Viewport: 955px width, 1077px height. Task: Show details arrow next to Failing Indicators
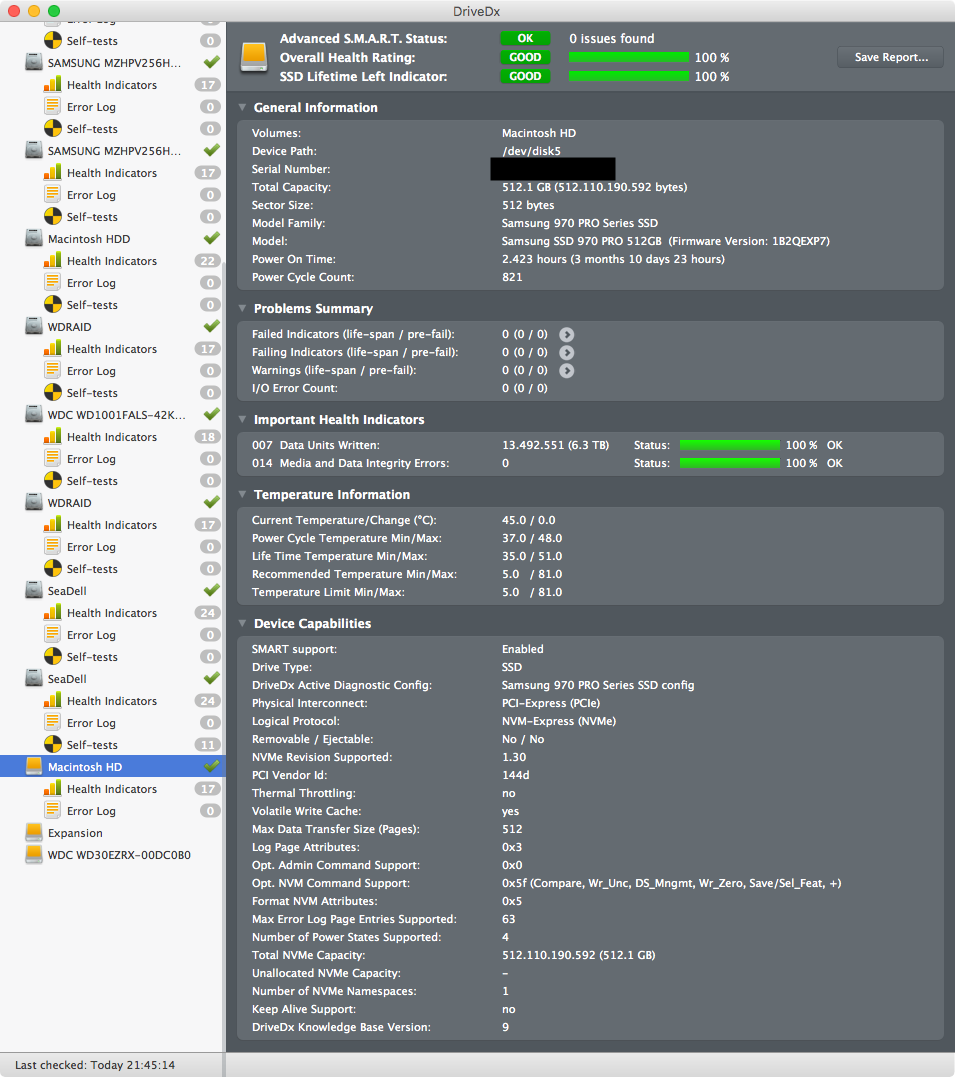point(566,352)
